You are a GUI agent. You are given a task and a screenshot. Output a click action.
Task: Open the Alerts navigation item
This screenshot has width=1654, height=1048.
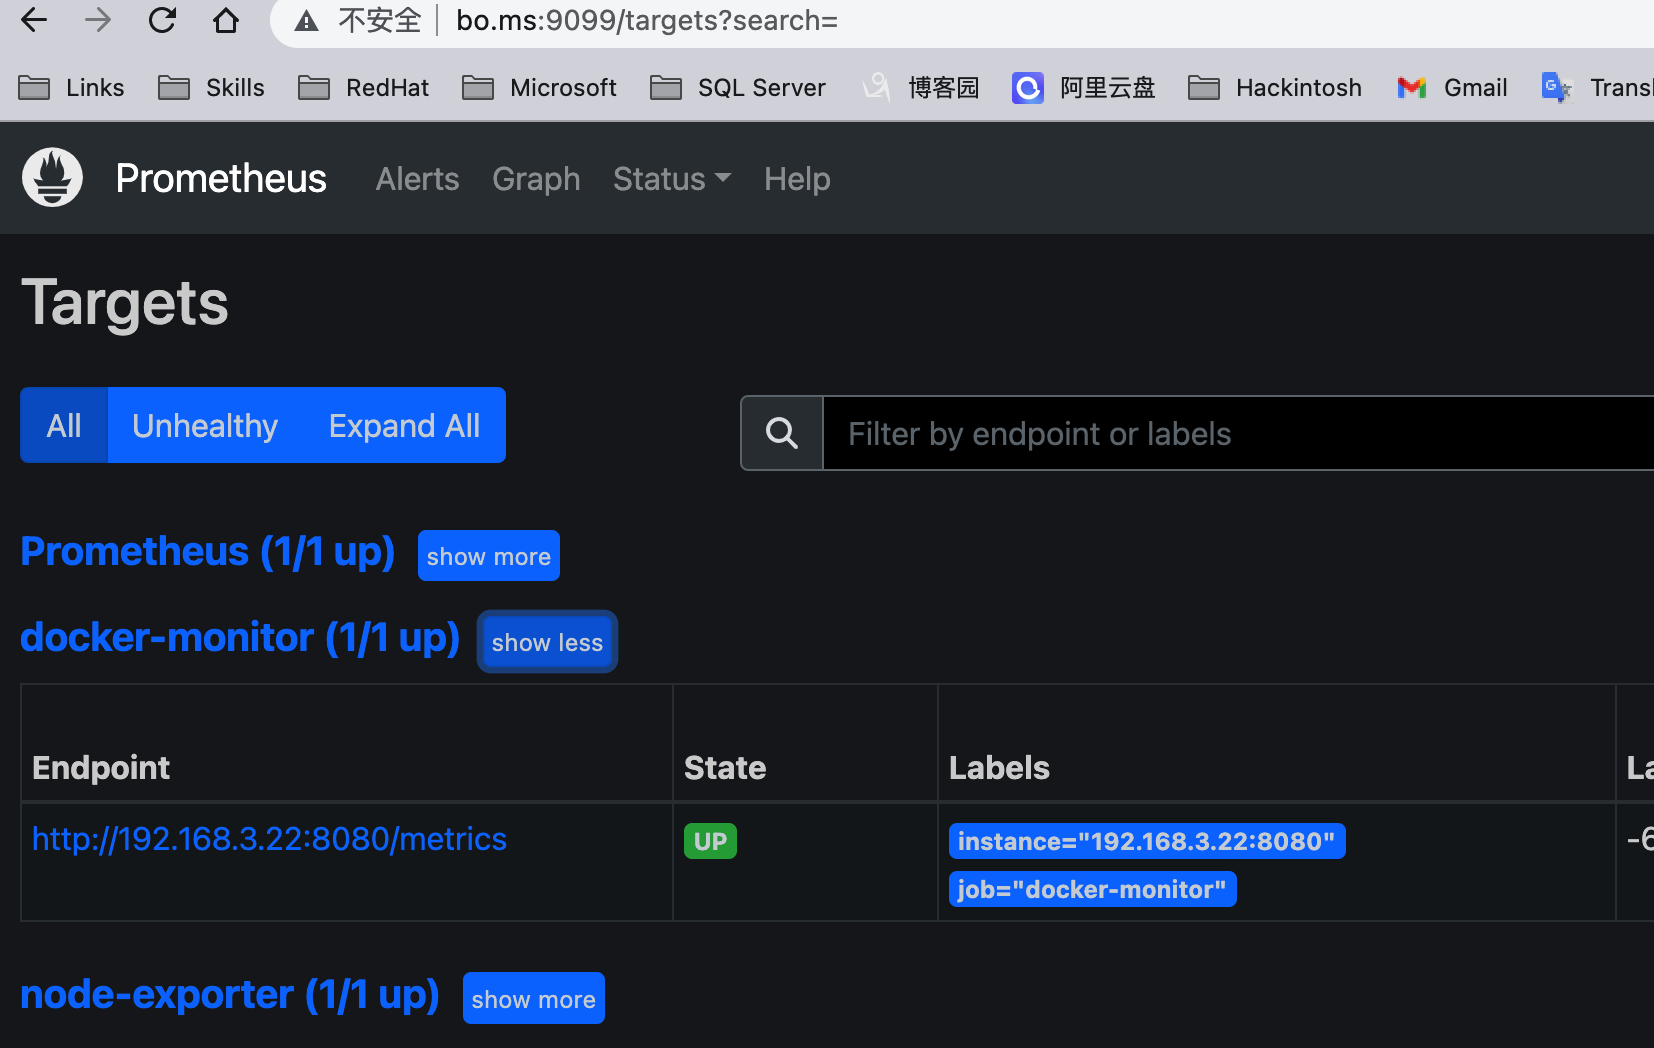click(417, 179)
